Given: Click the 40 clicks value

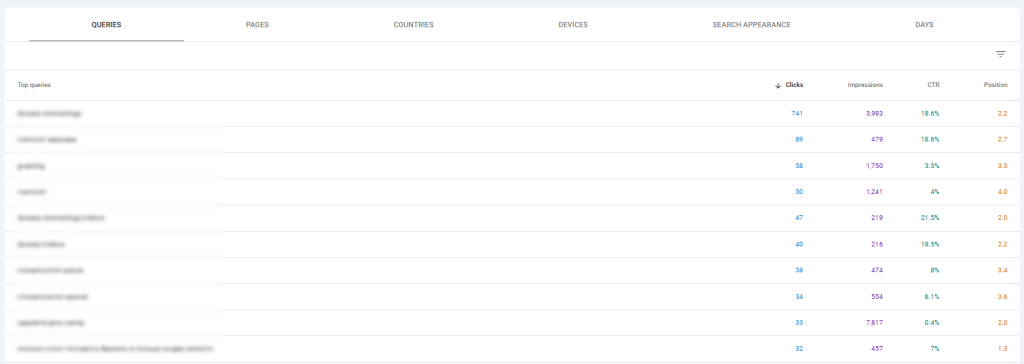Looking at the screenshot, I should point(799,244).
